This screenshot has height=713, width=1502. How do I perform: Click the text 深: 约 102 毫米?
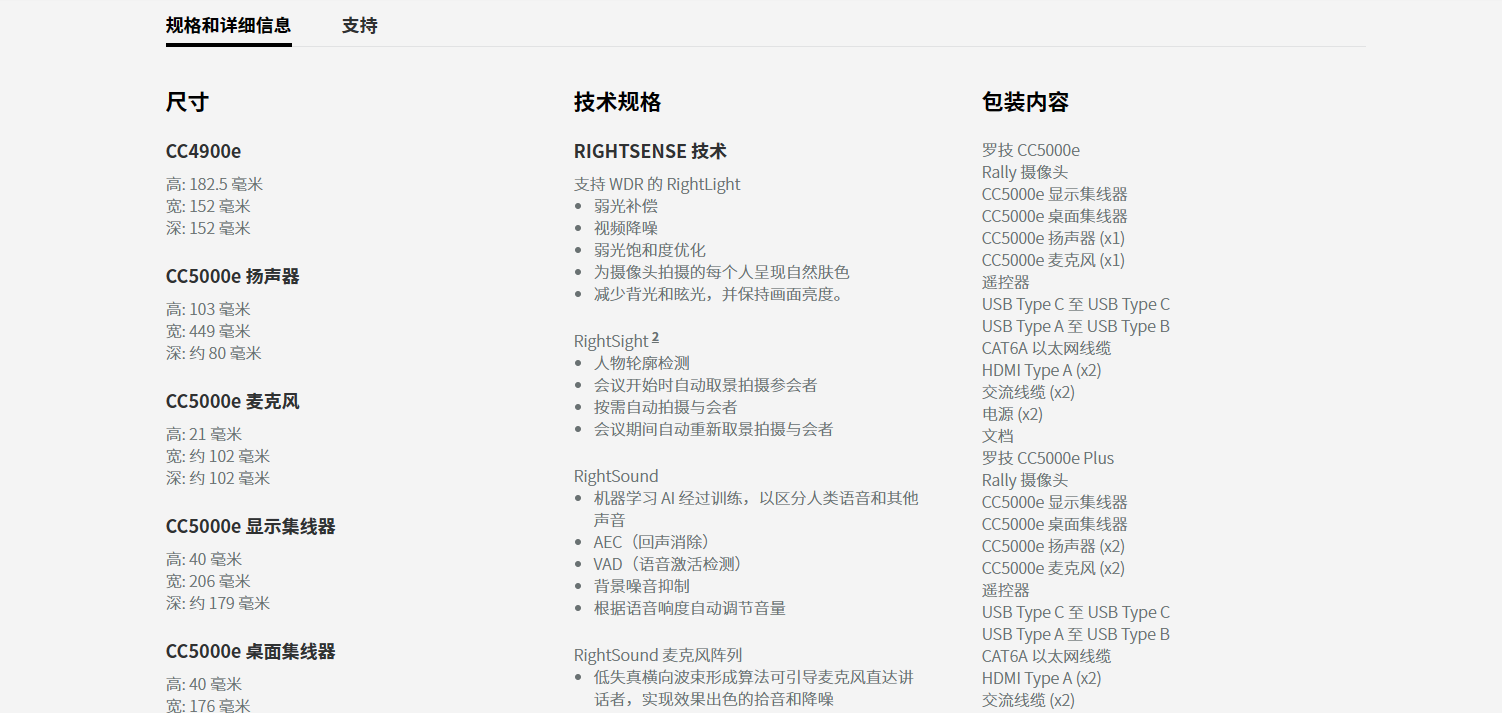(x=218, y=478)
